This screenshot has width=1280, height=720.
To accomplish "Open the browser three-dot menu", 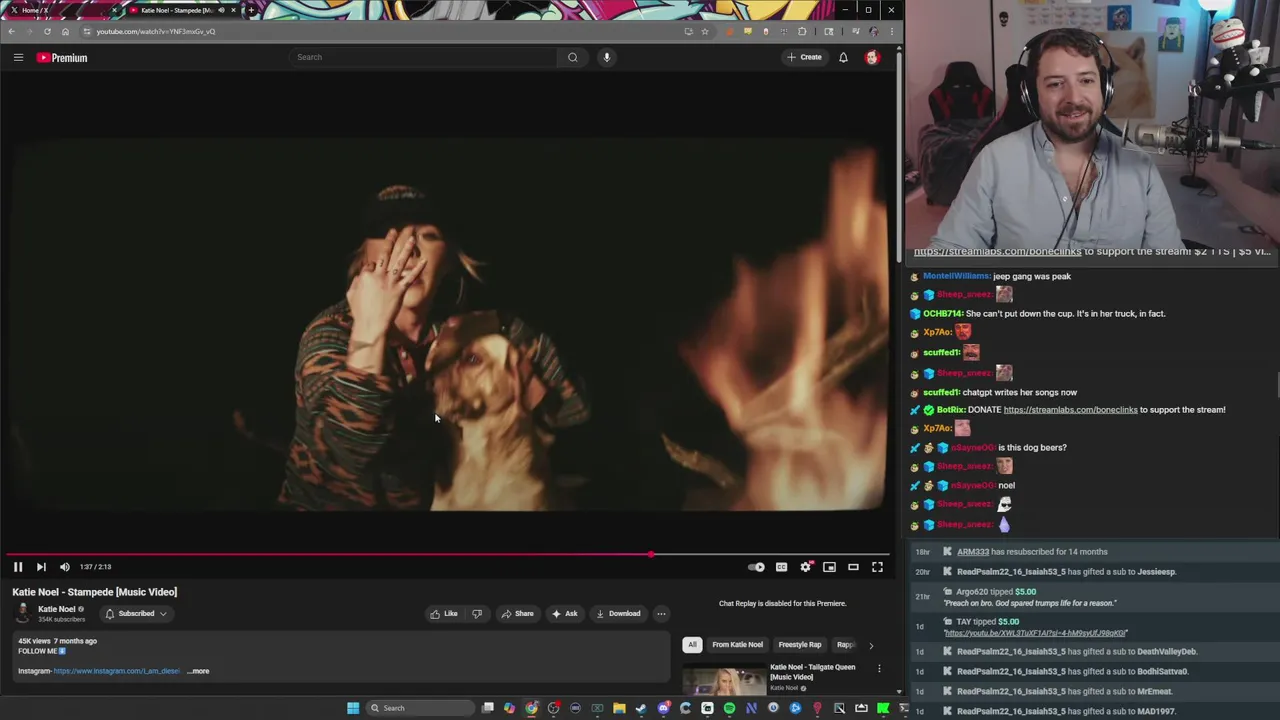I will [891, 31].
